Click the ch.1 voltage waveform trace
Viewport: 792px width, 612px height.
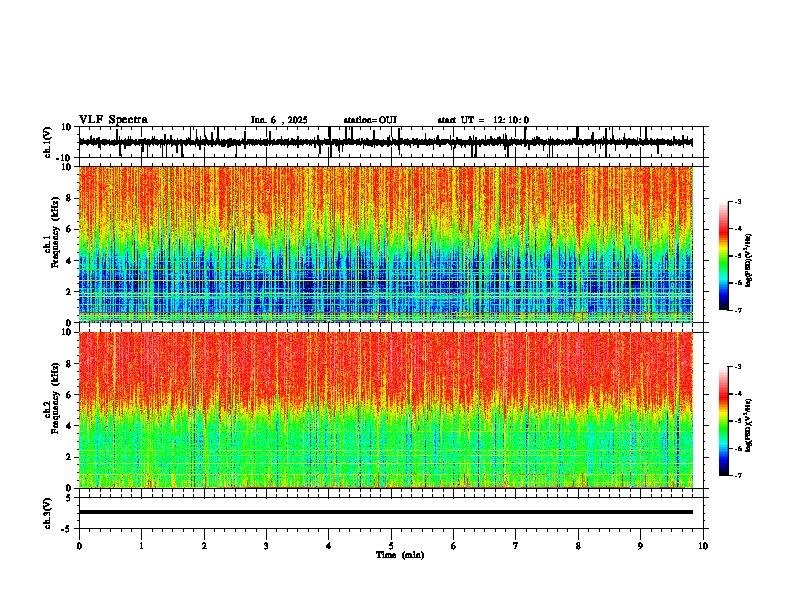[385, 142]
